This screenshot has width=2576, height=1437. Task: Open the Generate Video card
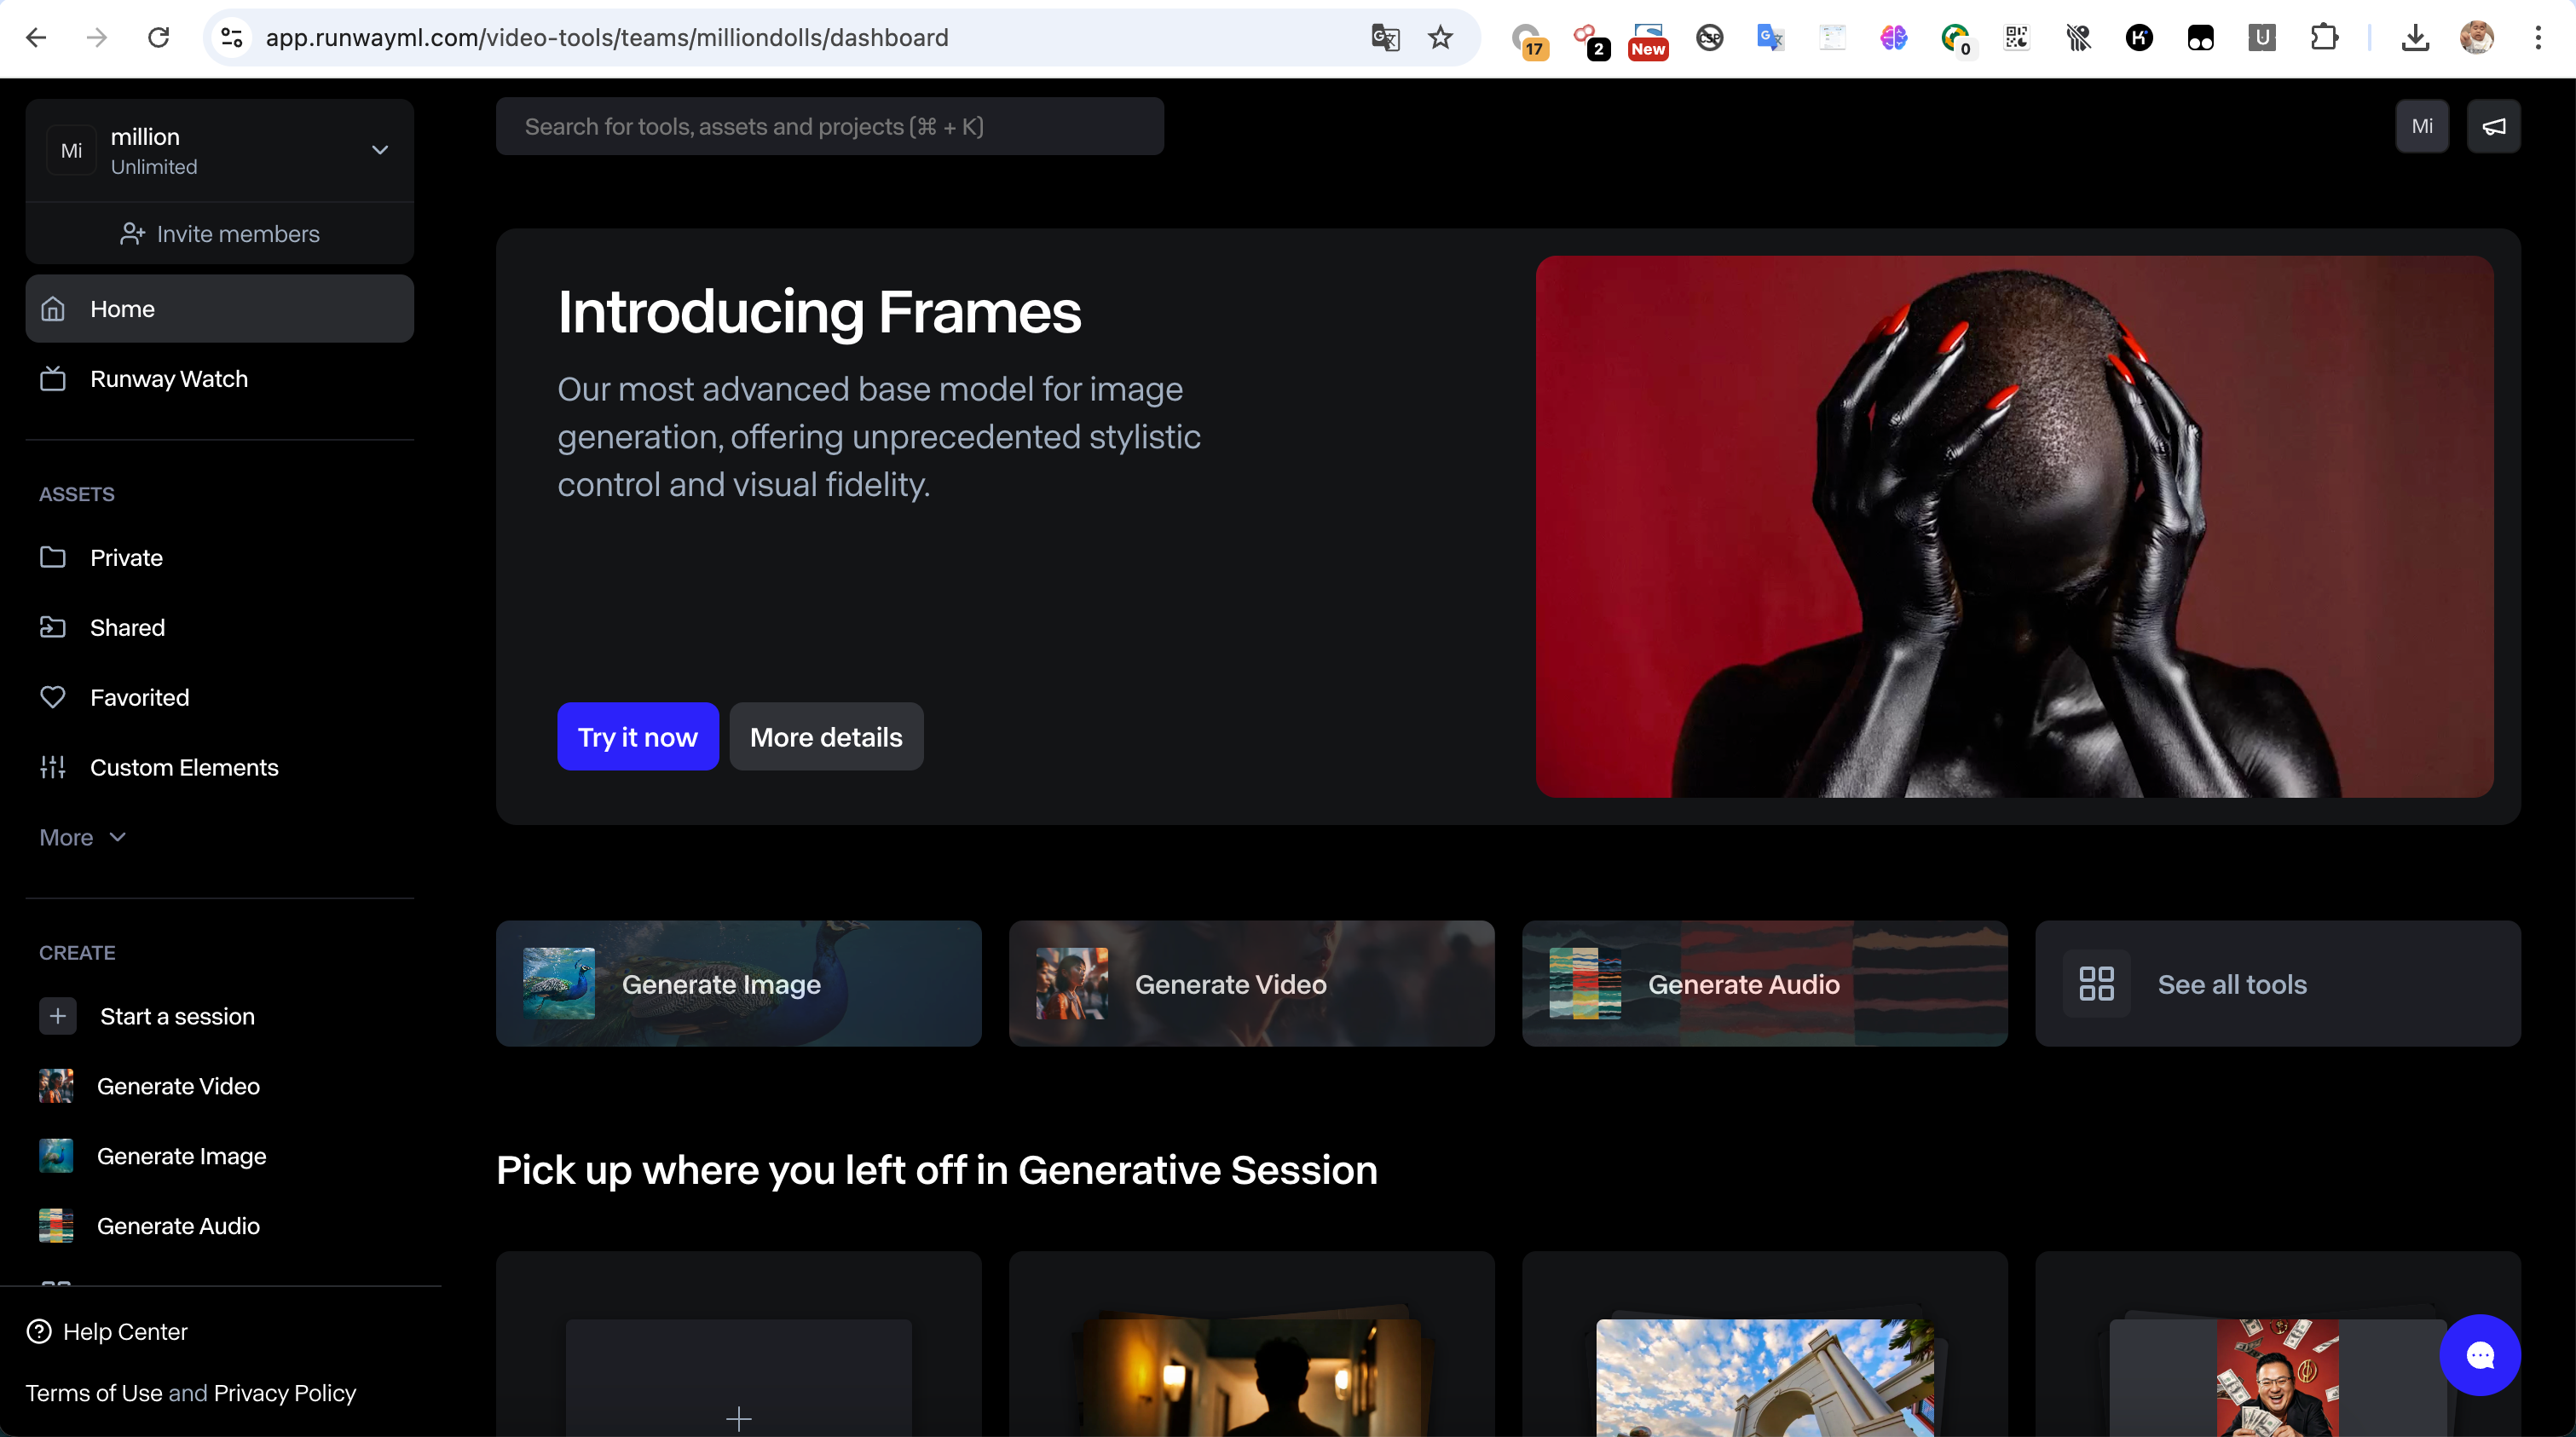pos(1251,984)
